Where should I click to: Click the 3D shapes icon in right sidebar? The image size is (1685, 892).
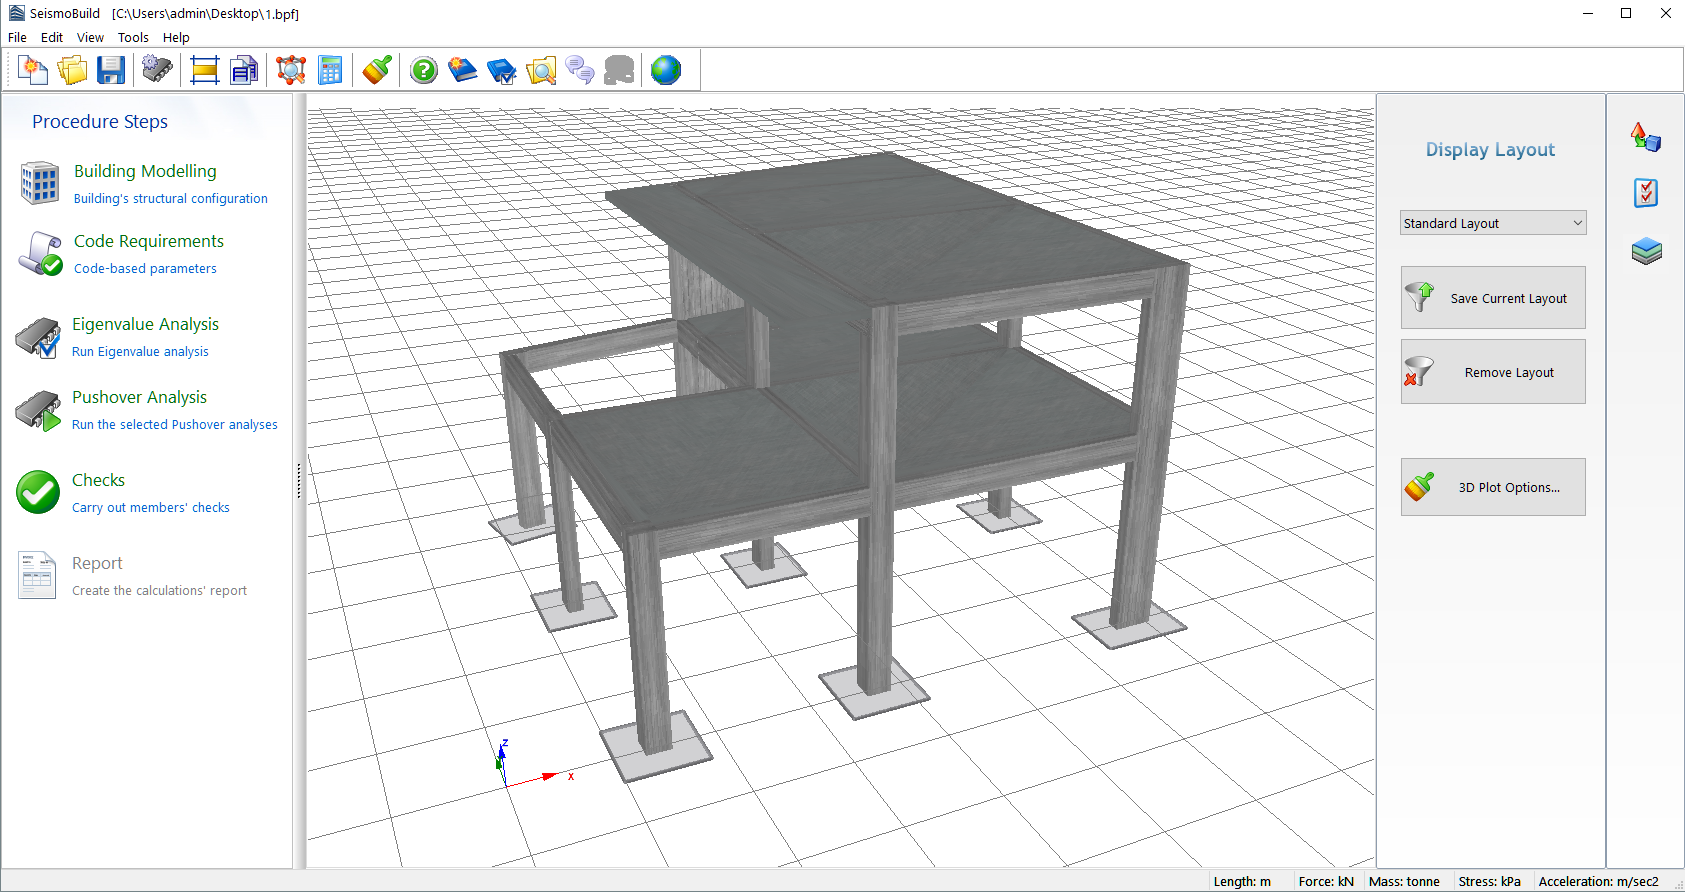(x=1646, y=137)
